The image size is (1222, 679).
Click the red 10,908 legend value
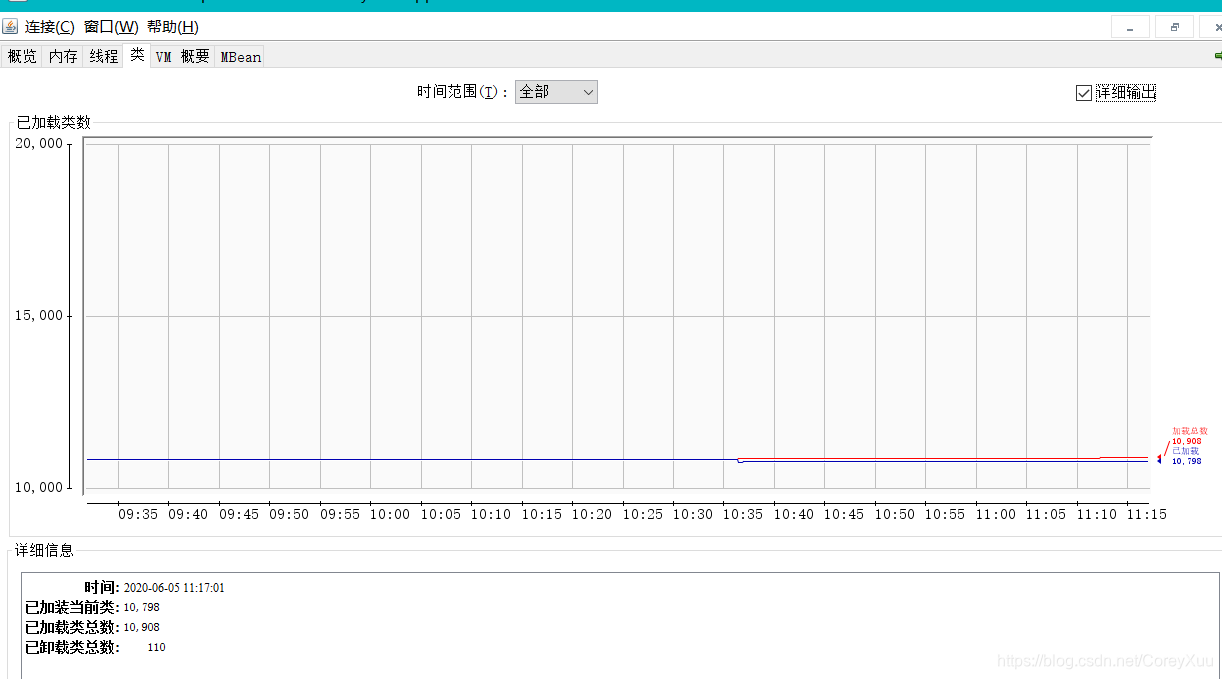(x=1187, y=441)
